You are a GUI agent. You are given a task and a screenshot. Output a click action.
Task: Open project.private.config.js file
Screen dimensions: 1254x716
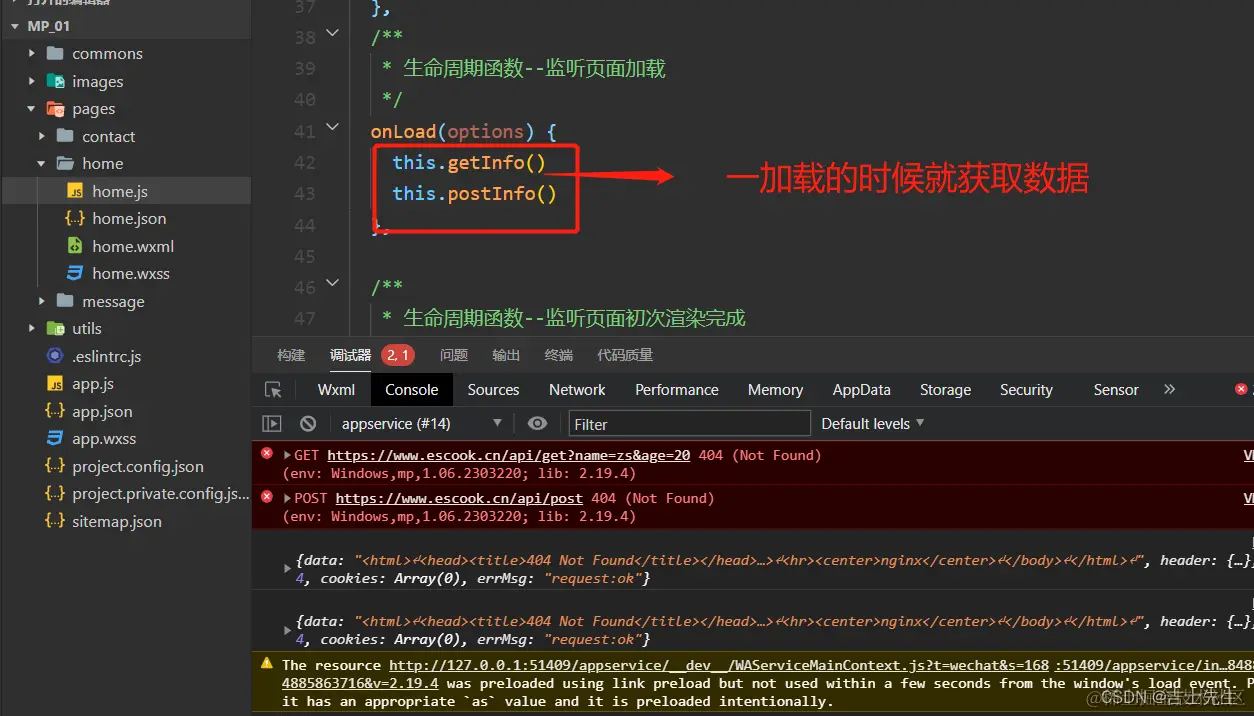click(160, 494)
